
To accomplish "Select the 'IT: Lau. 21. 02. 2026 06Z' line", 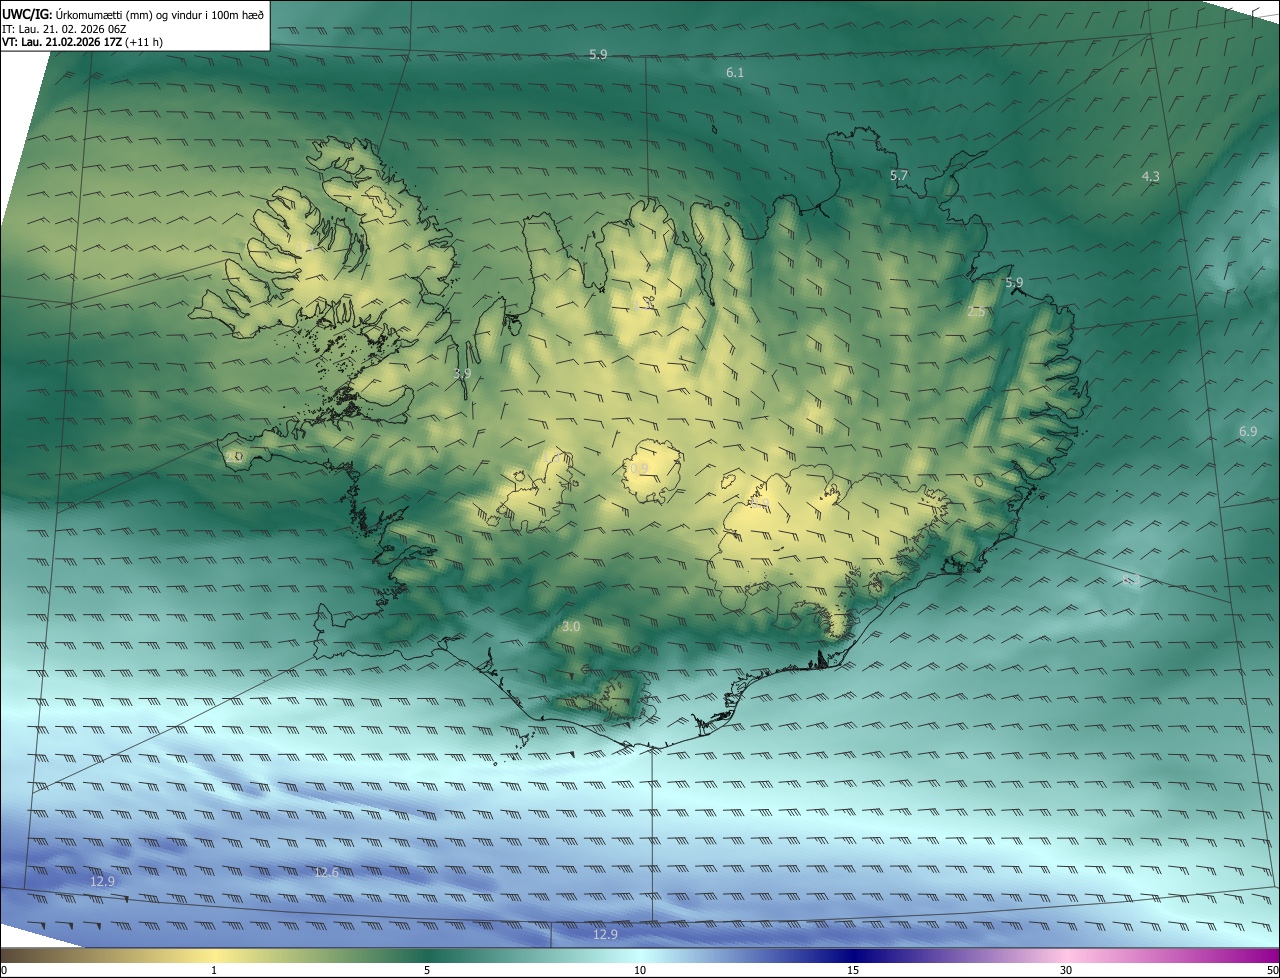I will click(62, 29).
